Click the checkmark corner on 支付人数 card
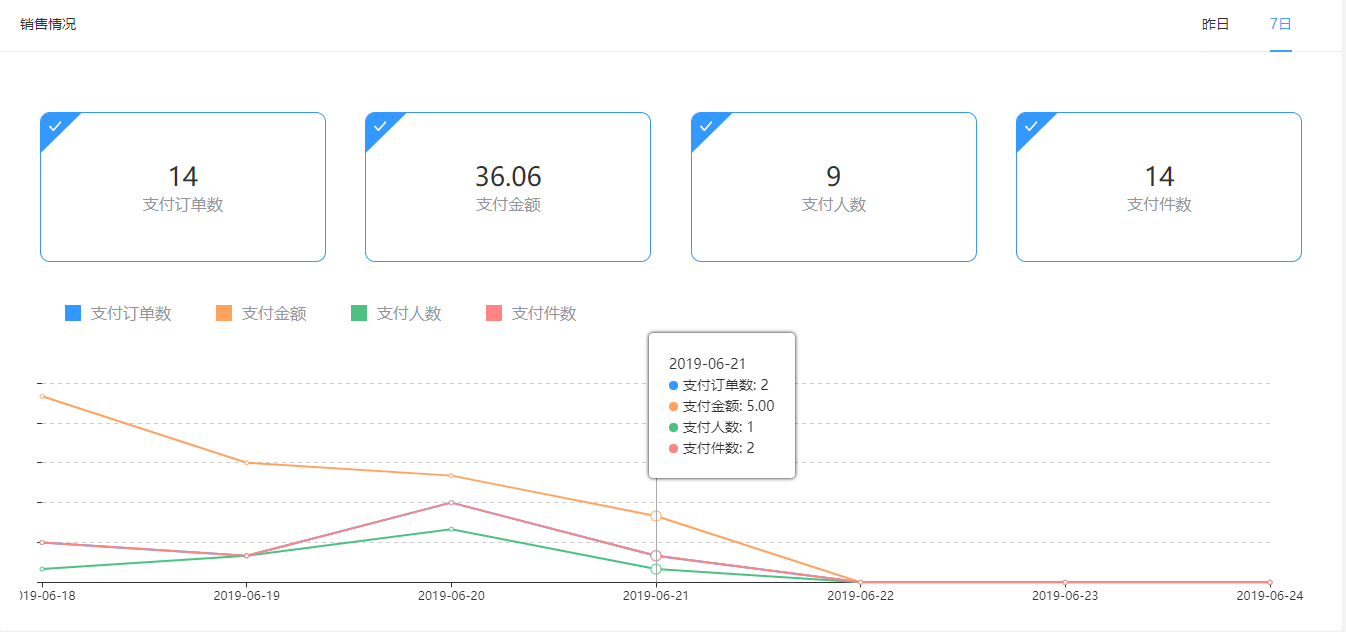 705,126
